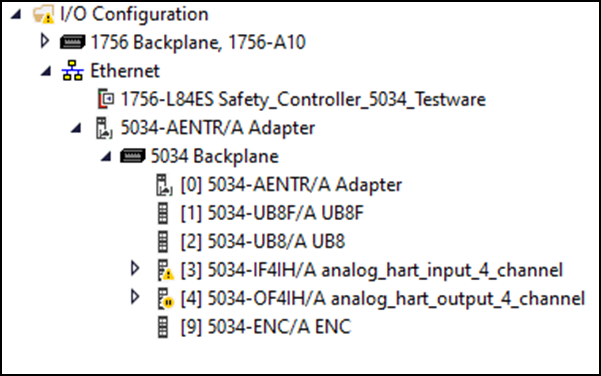Click the 5034-AENTR/A Adapter module icon
This screenshot has width=601, height=376.
pos(103,128)
